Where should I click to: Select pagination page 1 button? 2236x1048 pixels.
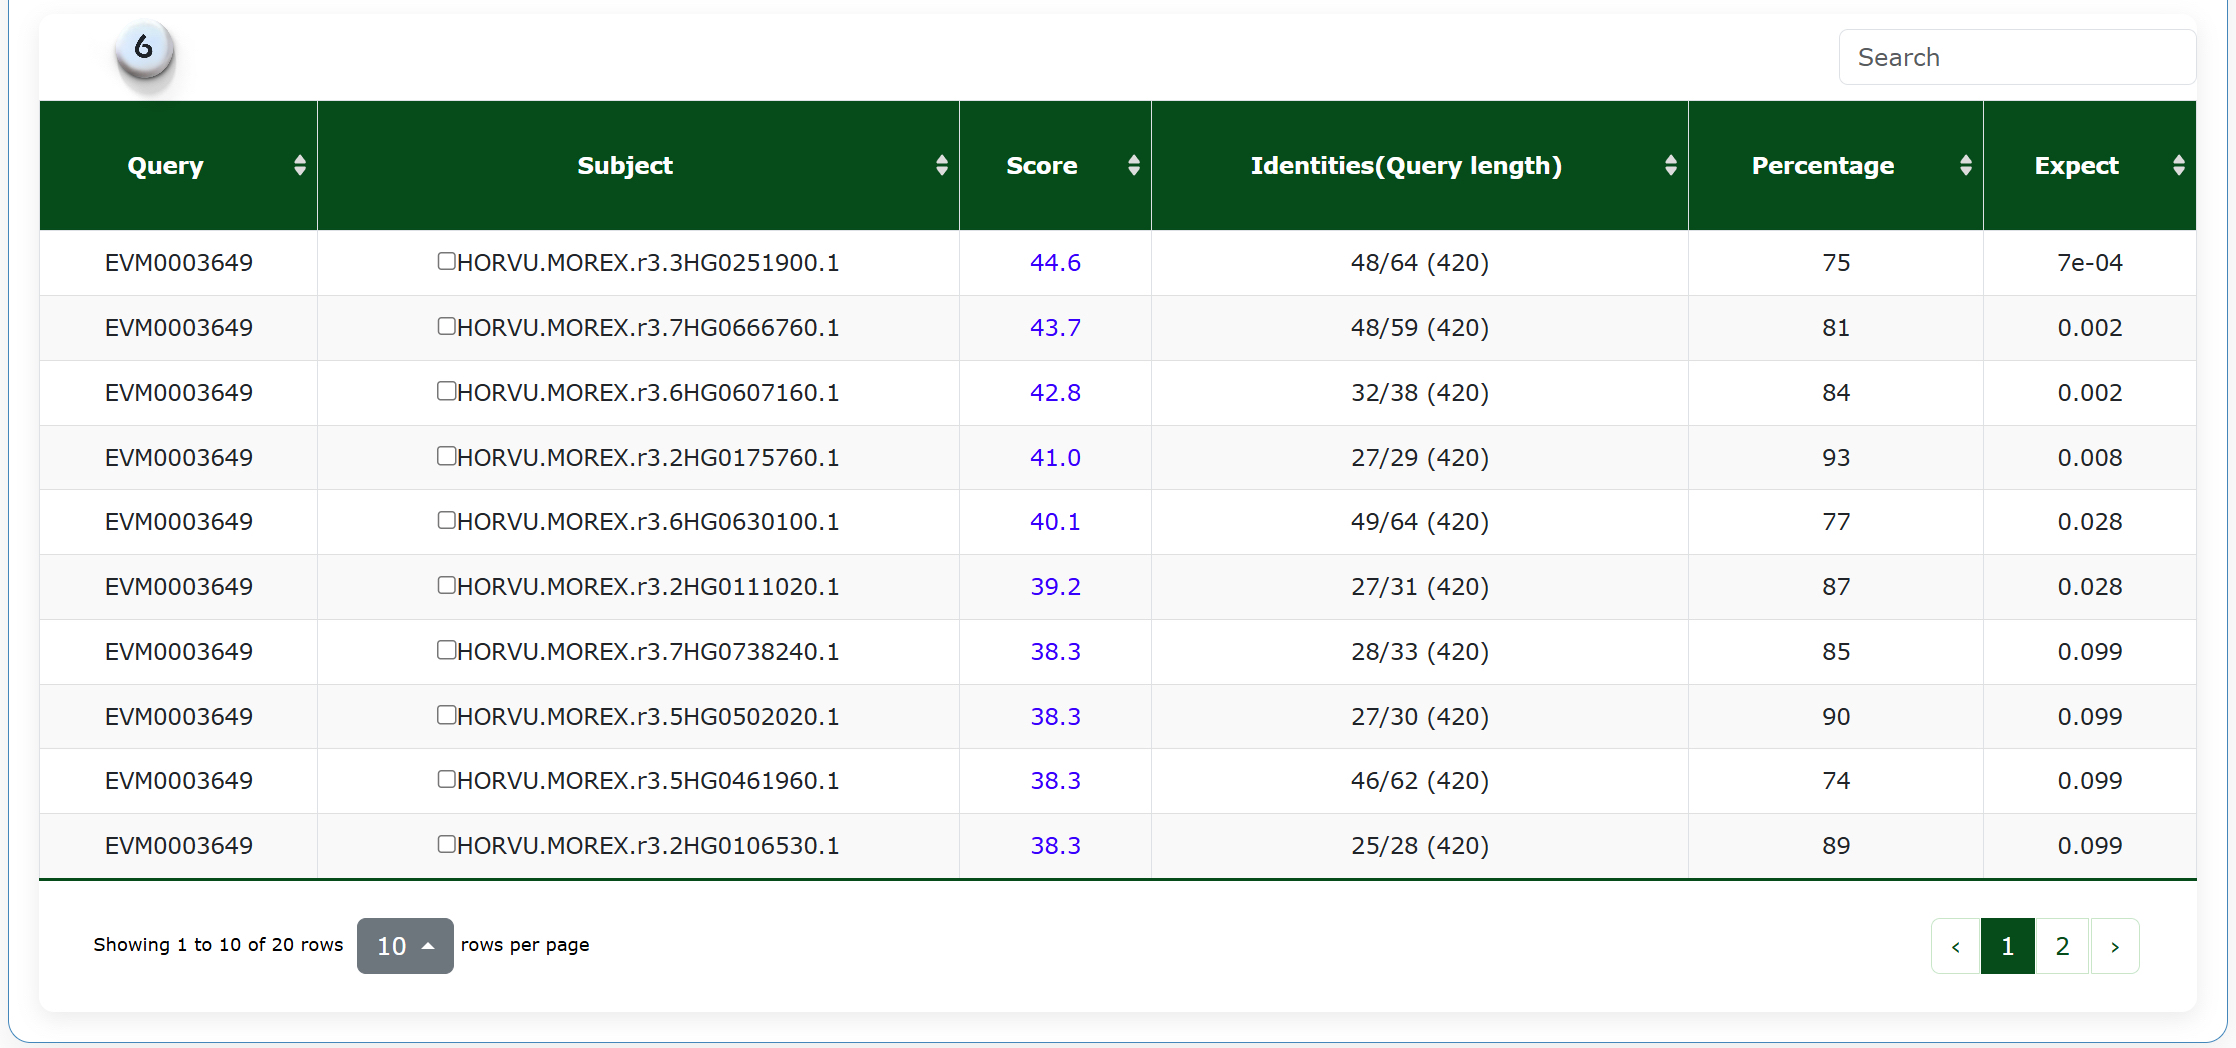(2008, 946)
